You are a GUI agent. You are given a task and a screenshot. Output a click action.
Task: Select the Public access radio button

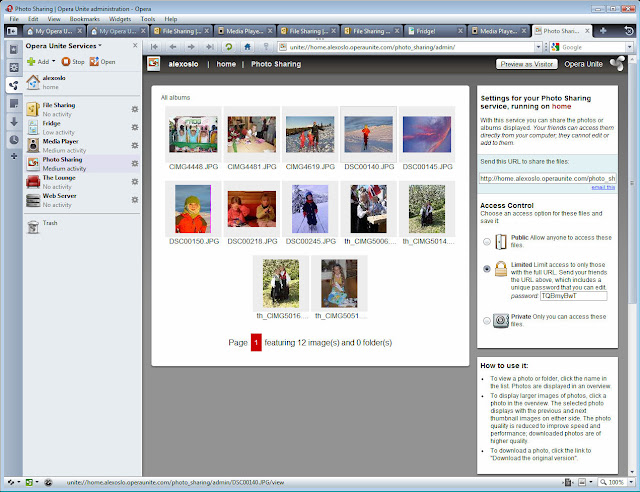tap(486, 242)
